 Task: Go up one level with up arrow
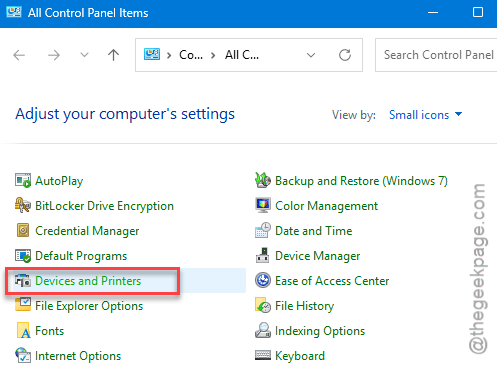[113, 55]
